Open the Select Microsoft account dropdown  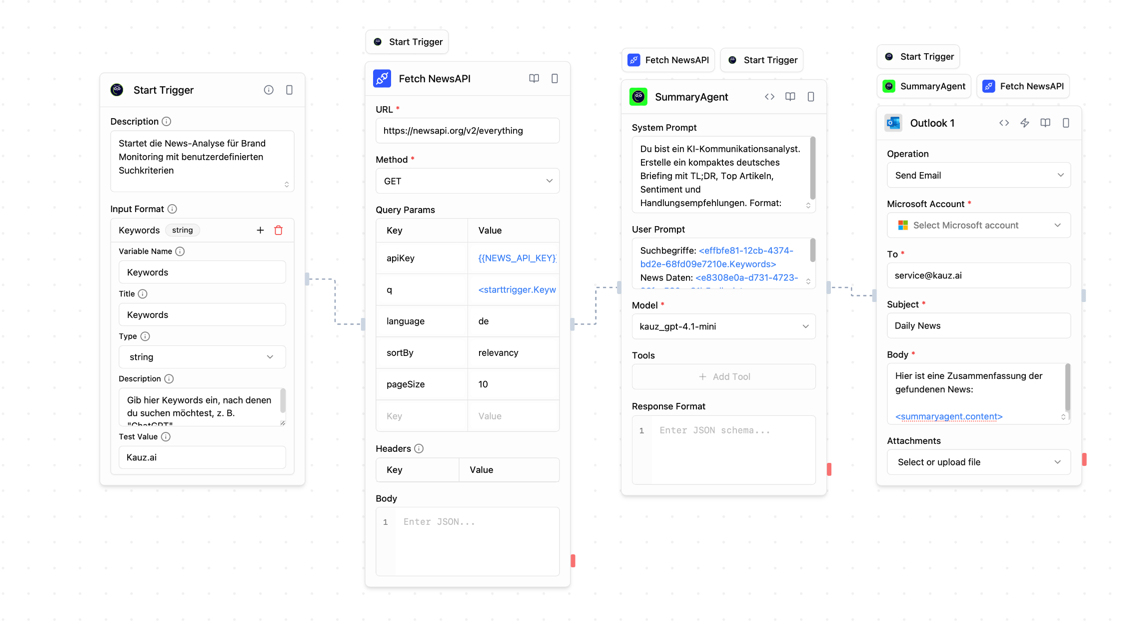pos(978,224)
